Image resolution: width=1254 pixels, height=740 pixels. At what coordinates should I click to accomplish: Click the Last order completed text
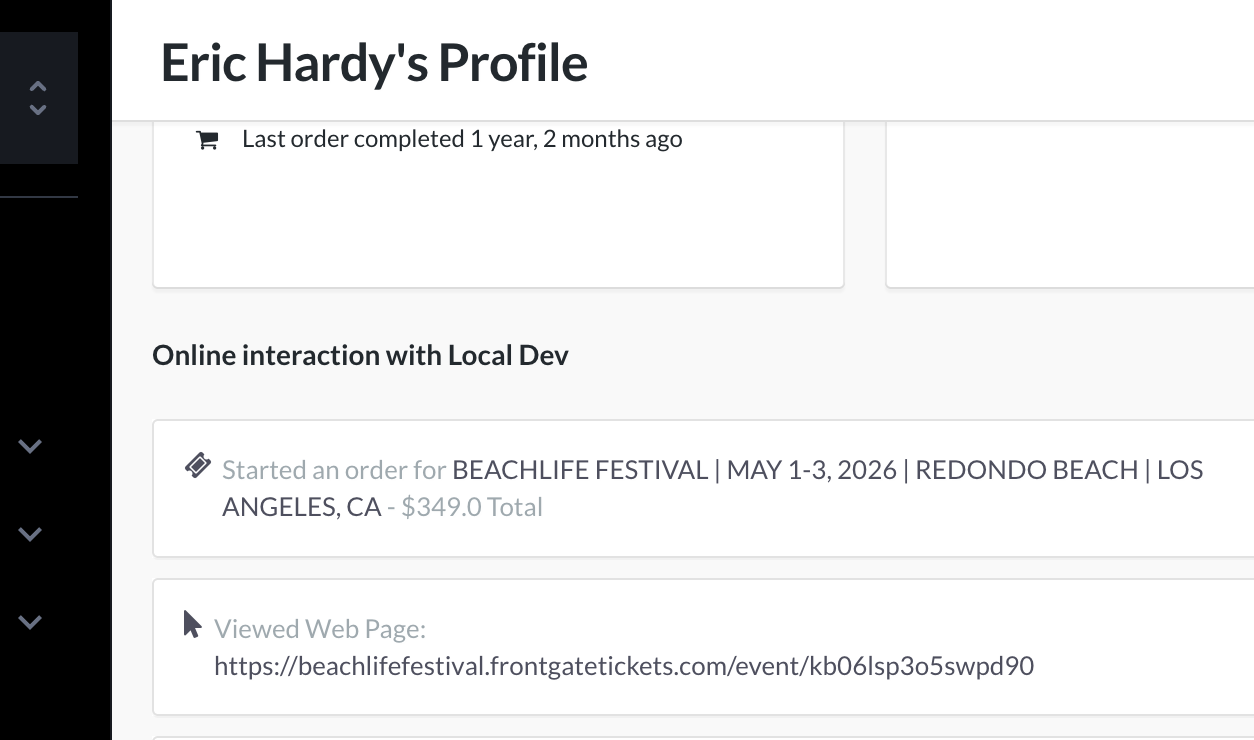(462, 139)
